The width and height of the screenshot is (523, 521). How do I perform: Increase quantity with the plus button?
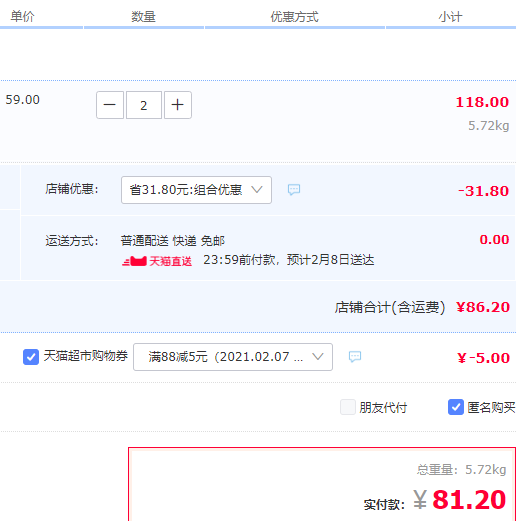point(178,105)
